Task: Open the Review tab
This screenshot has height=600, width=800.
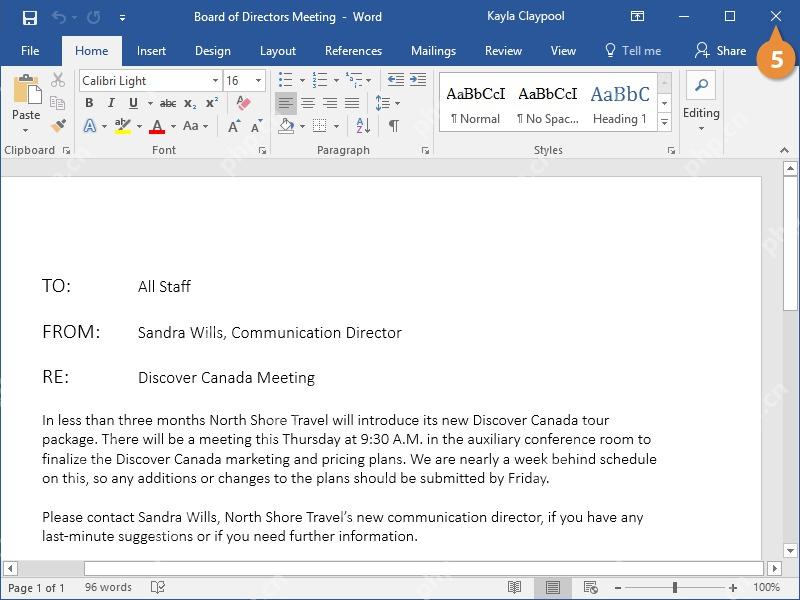Action: pos(503,51)
